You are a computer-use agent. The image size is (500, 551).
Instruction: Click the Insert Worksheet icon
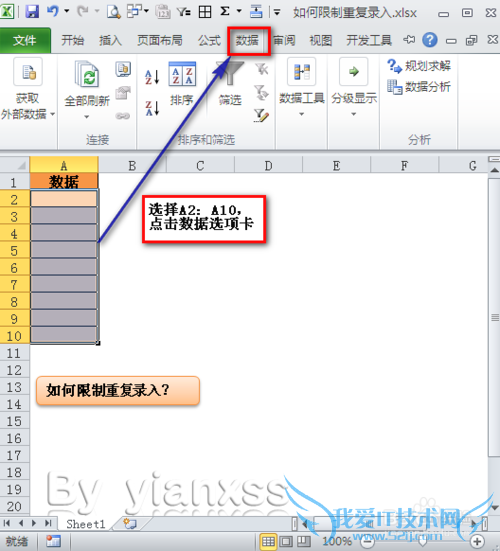click(130, 524)
